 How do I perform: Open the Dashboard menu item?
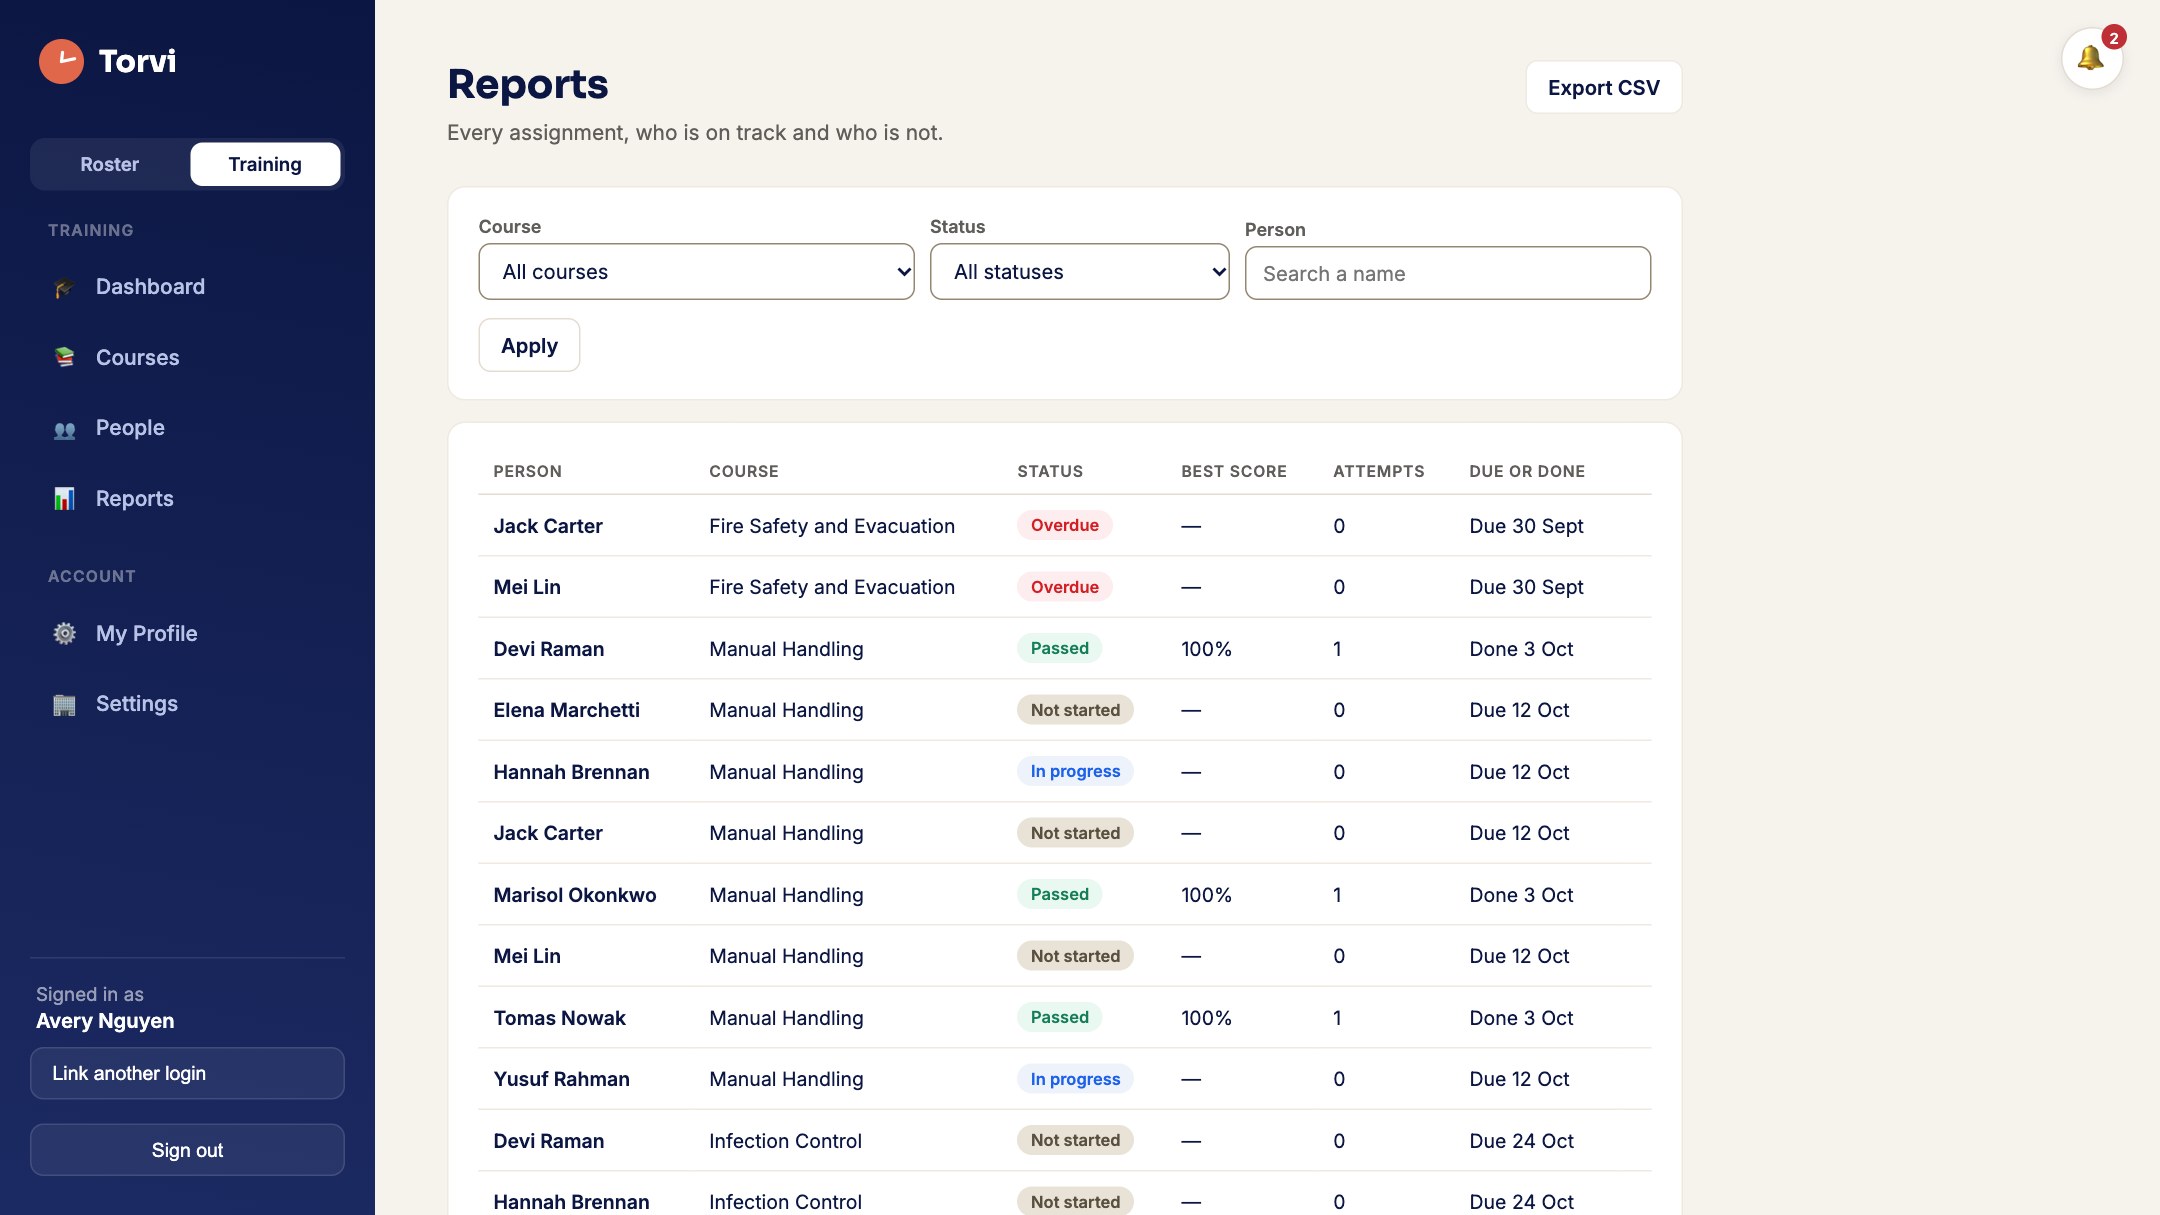tap(187, 287)
